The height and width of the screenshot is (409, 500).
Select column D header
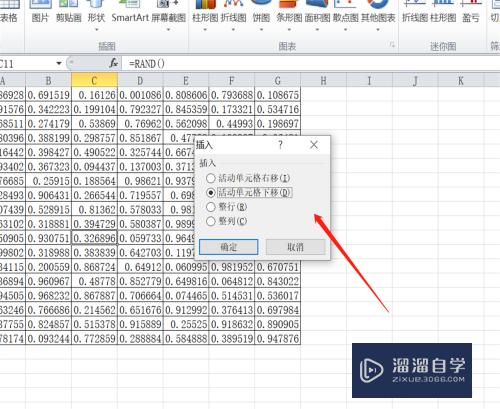pos(140,81)
